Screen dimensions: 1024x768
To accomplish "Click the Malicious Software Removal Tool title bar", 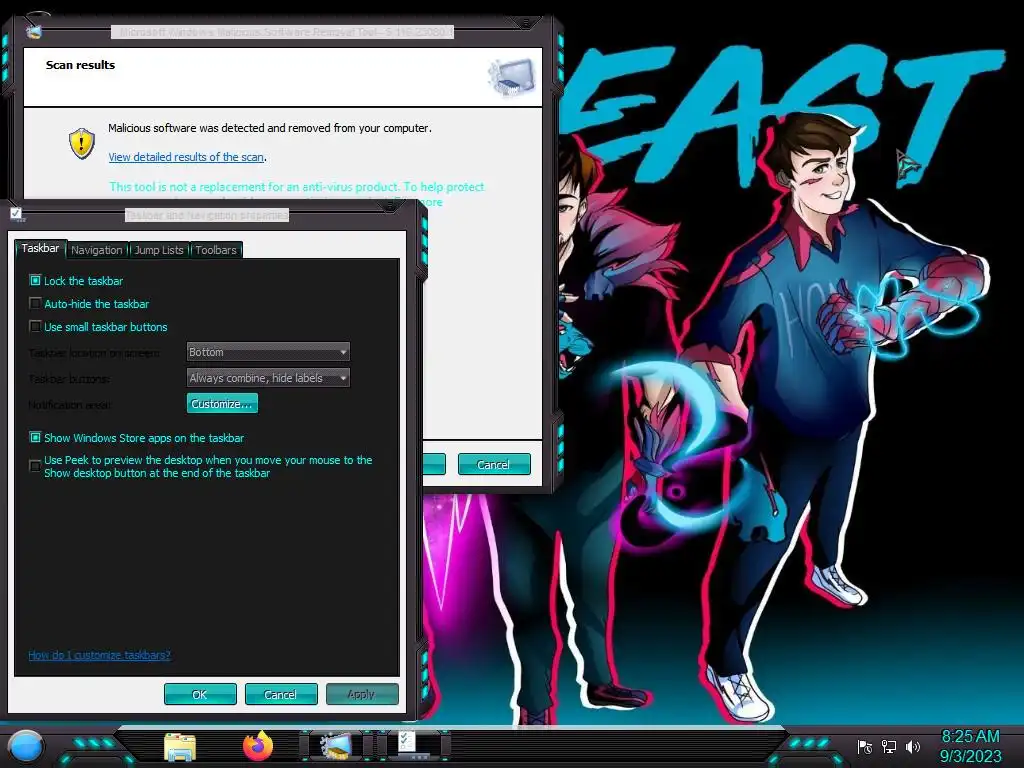I will 281,31.
